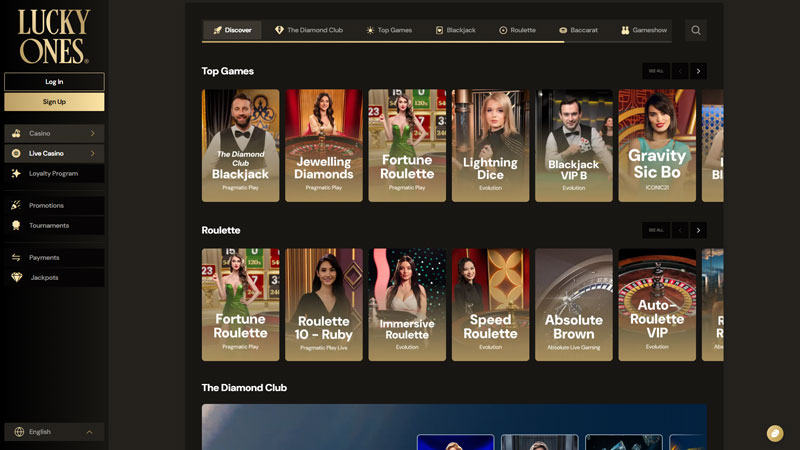Viewport: 800px width, 450px height.
Task: Click the Tournaments trophy icon
Action: point(16,225)
